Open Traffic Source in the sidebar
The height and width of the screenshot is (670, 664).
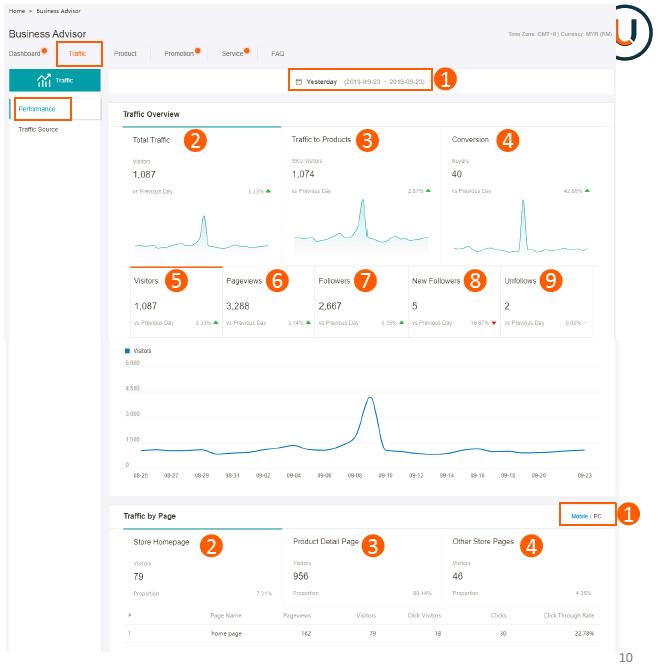tap(38, 129)
